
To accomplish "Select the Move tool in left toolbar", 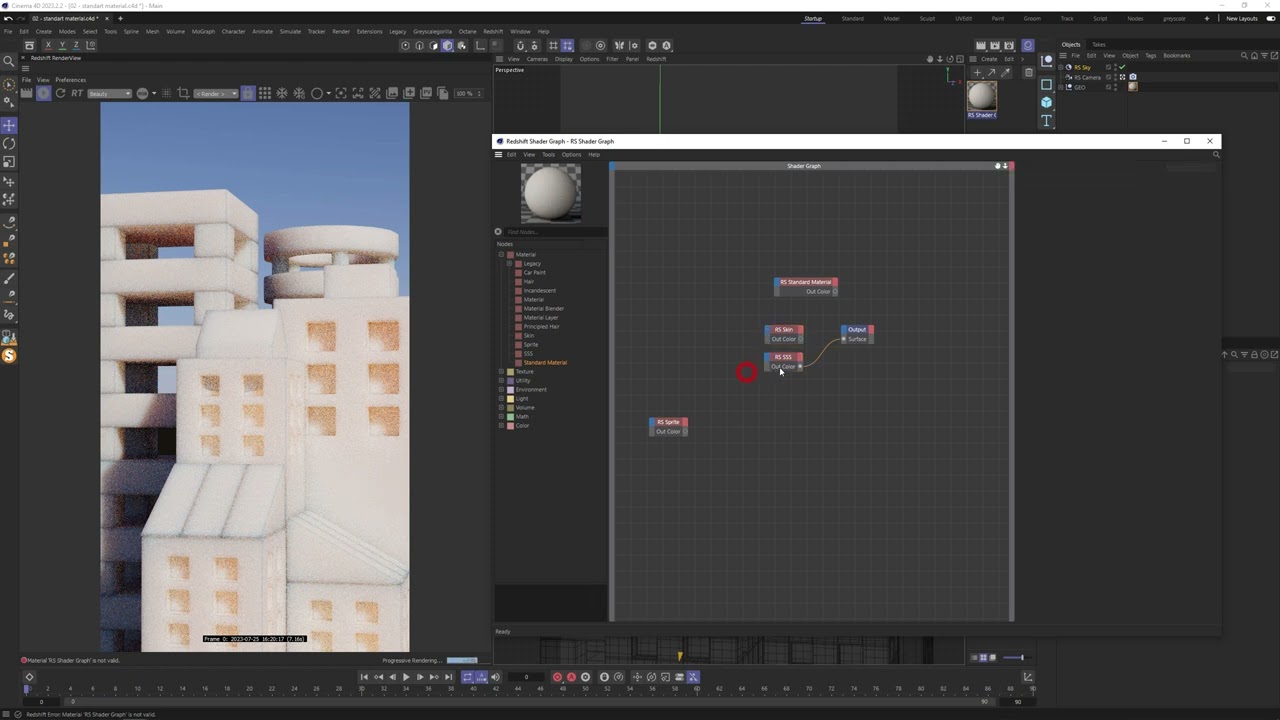I will pos(9,125).
